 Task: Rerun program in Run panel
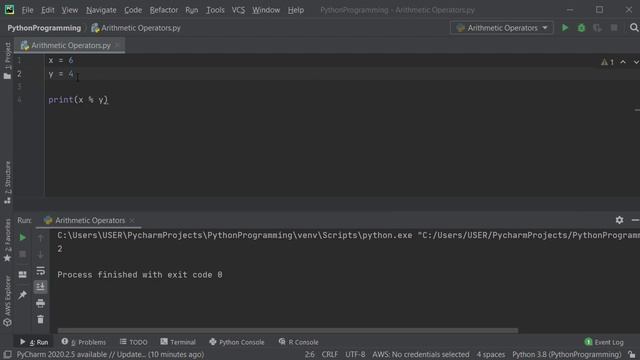coord(23,238)
